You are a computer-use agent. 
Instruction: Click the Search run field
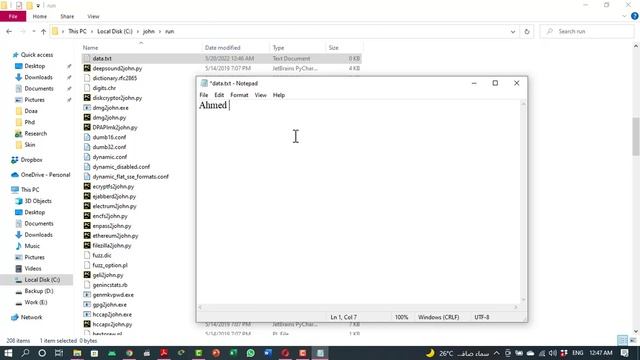pos(587,31)
